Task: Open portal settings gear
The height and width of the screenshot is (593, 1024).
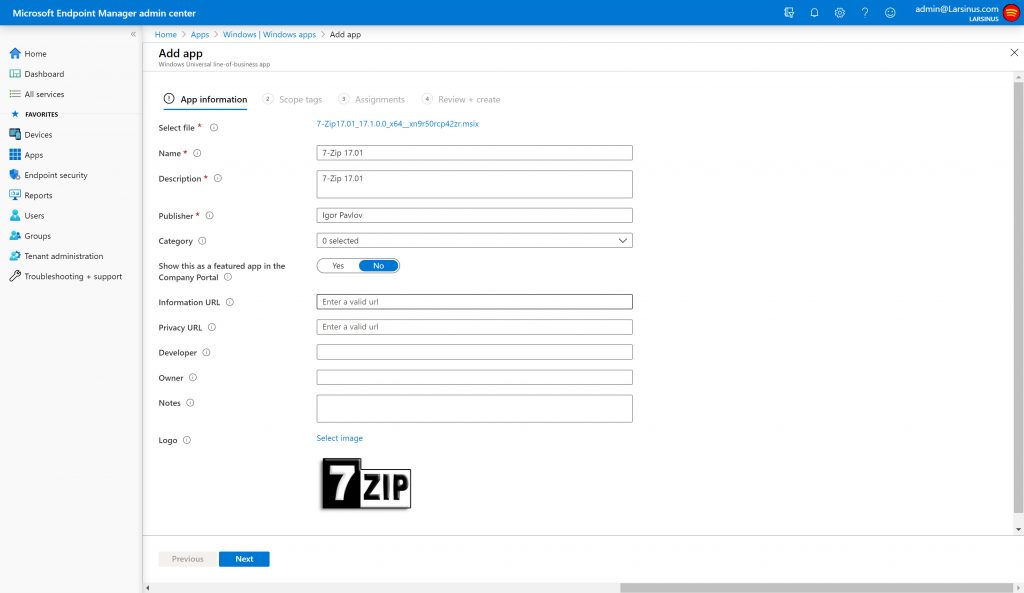Action: (x=840, y=12)
